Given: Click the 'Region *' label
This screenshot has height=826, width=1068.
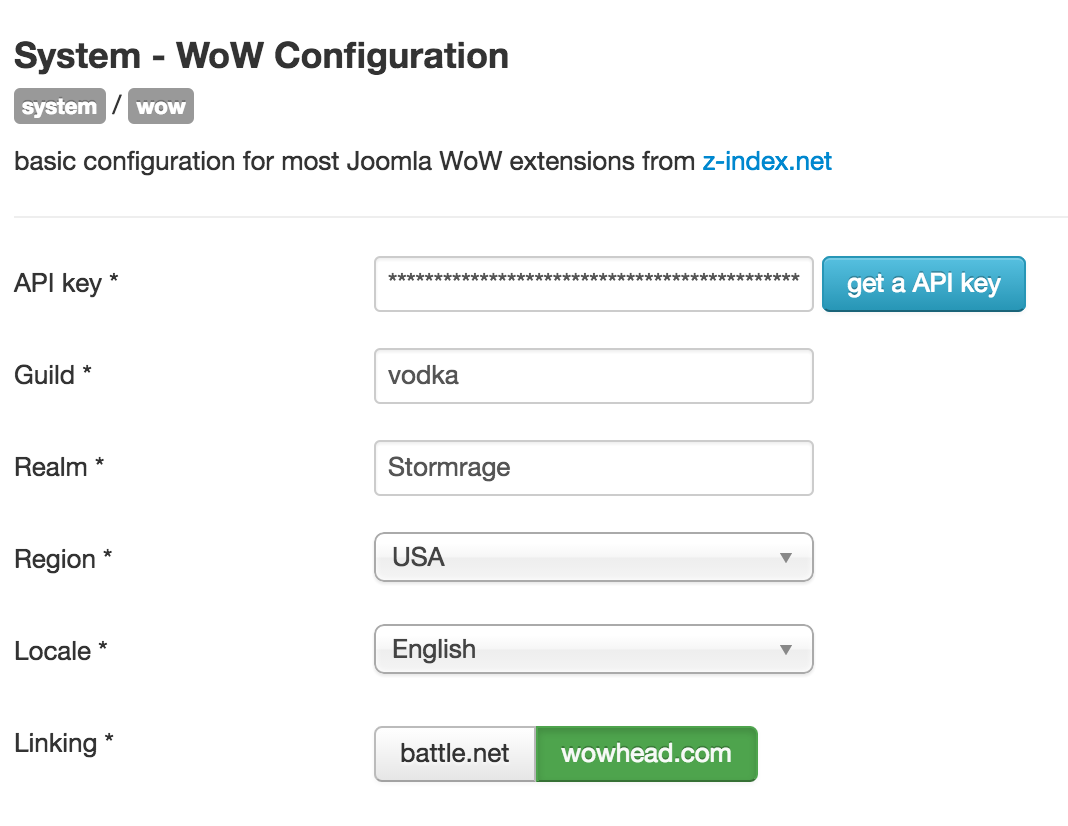Looking at the screenshot, I should (x=63, y=559).
